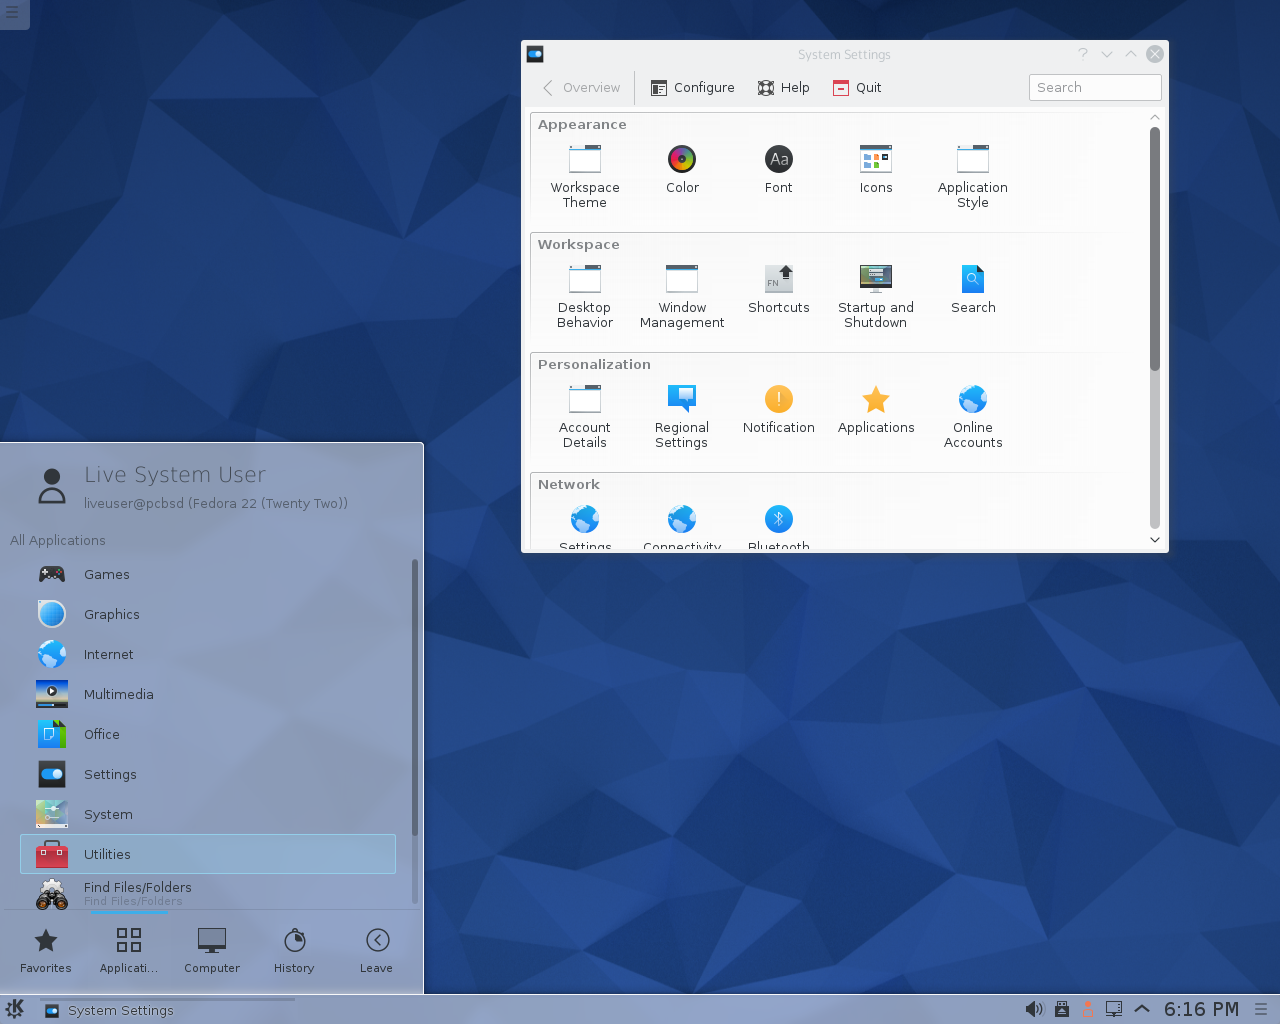This screenshot has width=1280, height=1024.
Task: Click the System Settings taskbar entry
Action: pyautogui.click(x=168, y=1010)
